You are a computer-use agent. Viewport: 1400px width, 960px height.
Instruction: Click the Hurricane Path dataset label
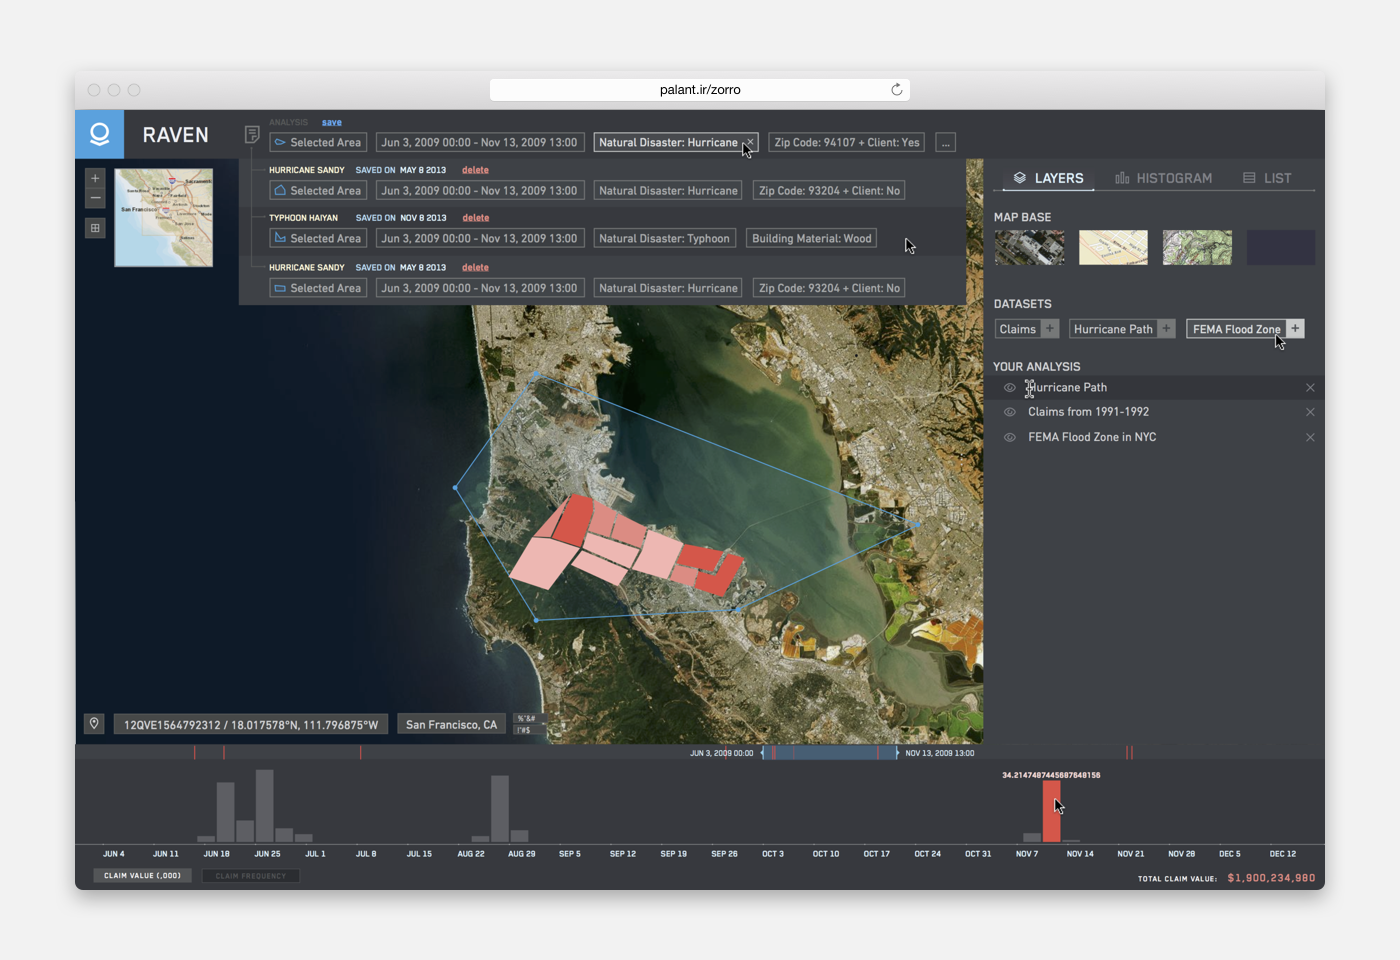tap(1113, 329)
